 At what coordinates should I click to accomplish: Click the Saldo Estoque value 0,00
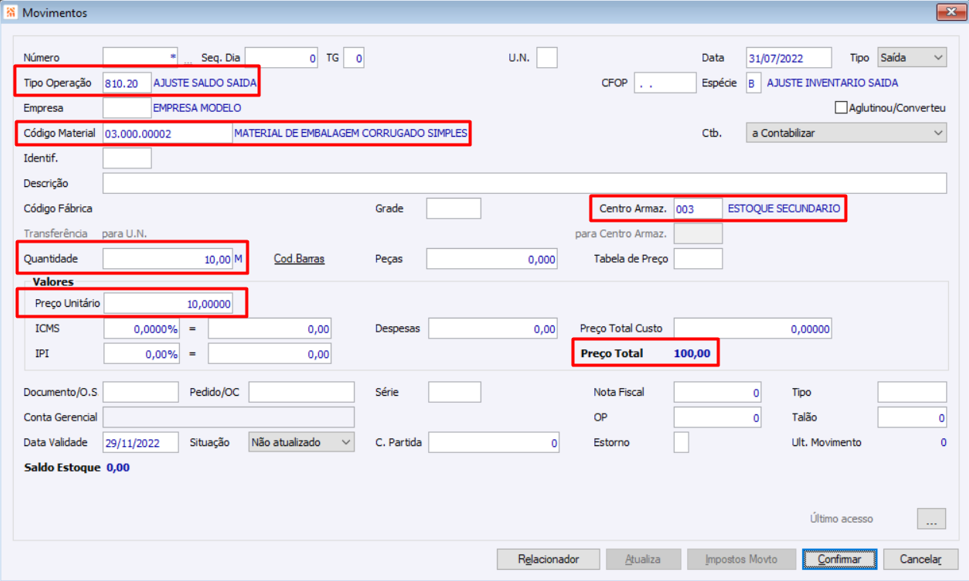(x=118, y=467)
